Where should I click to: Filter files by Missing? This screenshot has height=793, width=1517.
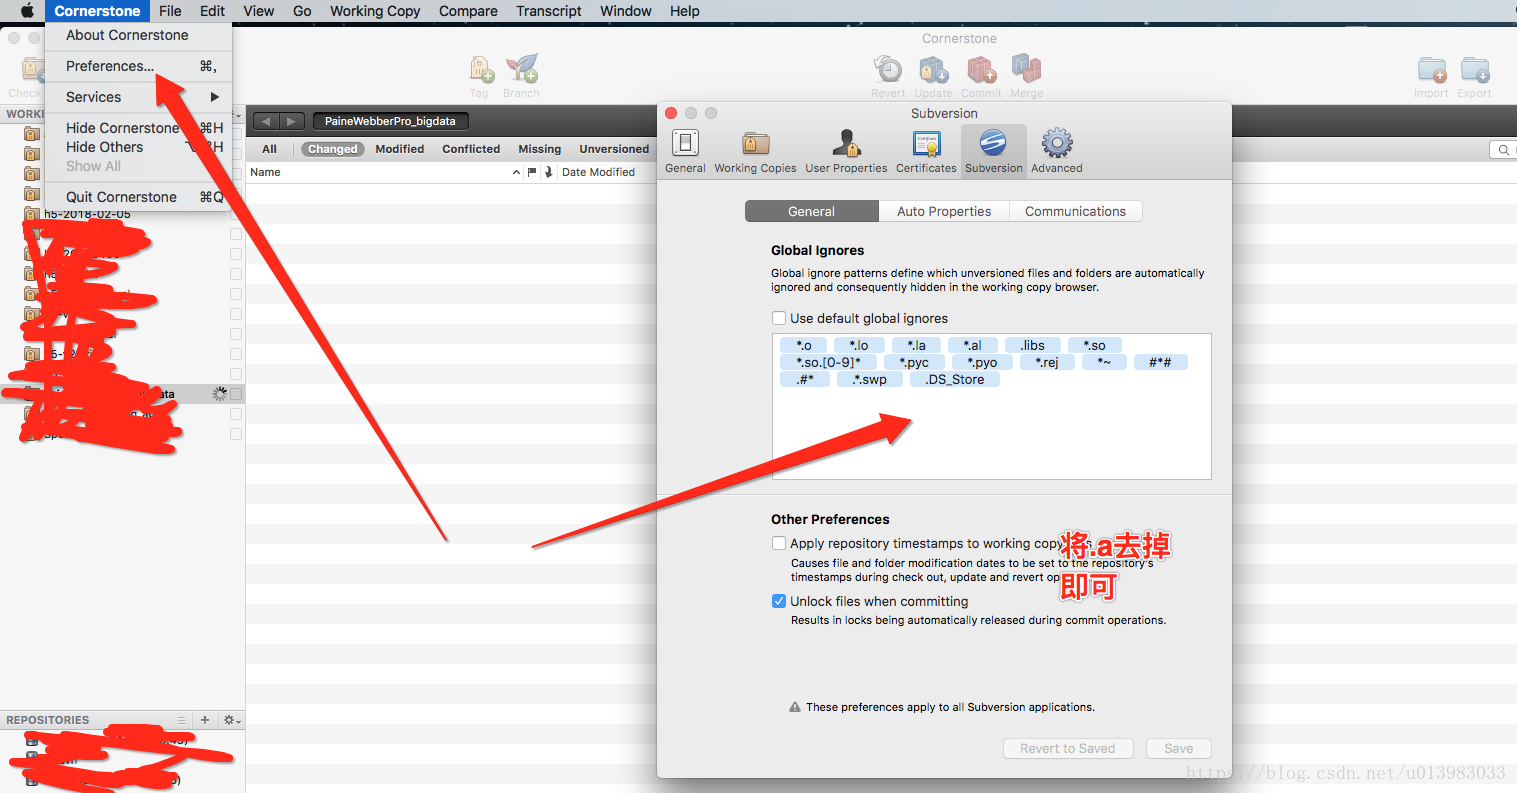click(539, 149)
